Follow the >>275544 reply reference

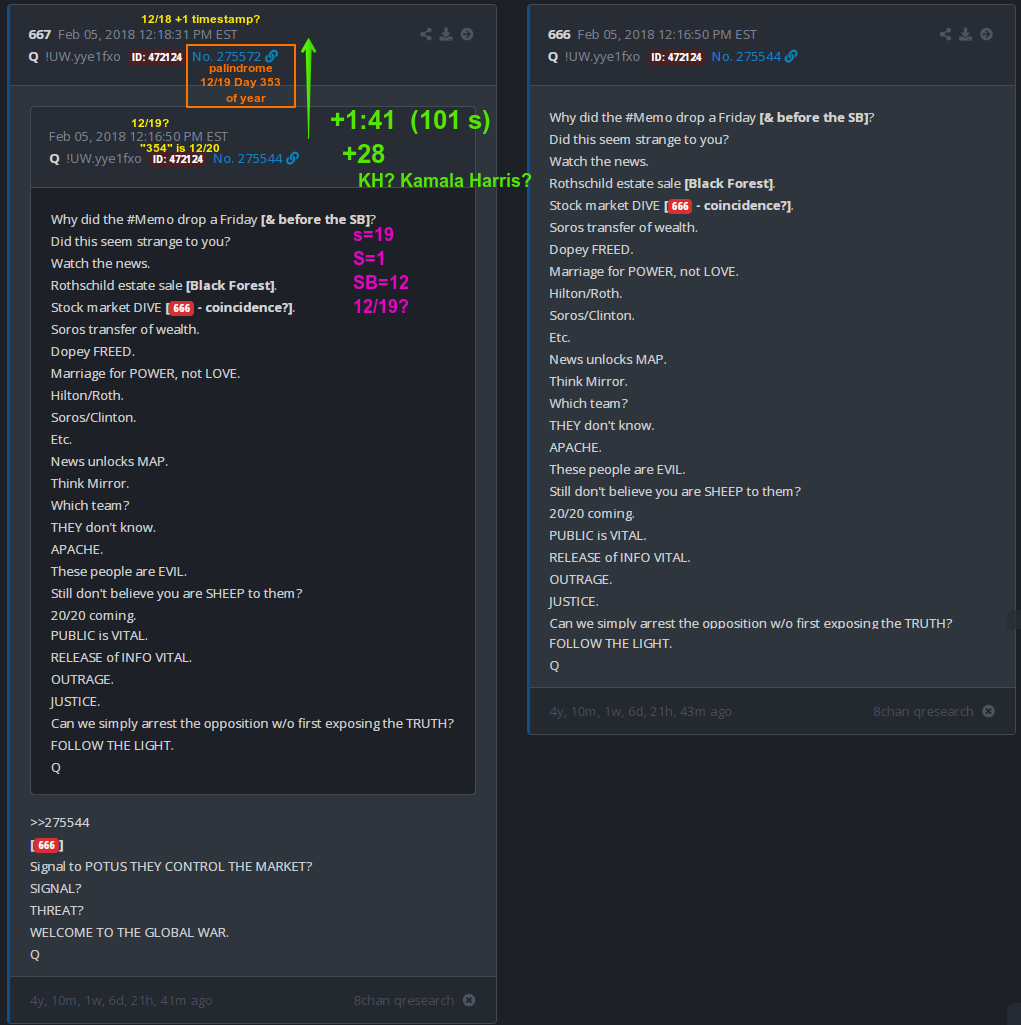coord(59,822)
